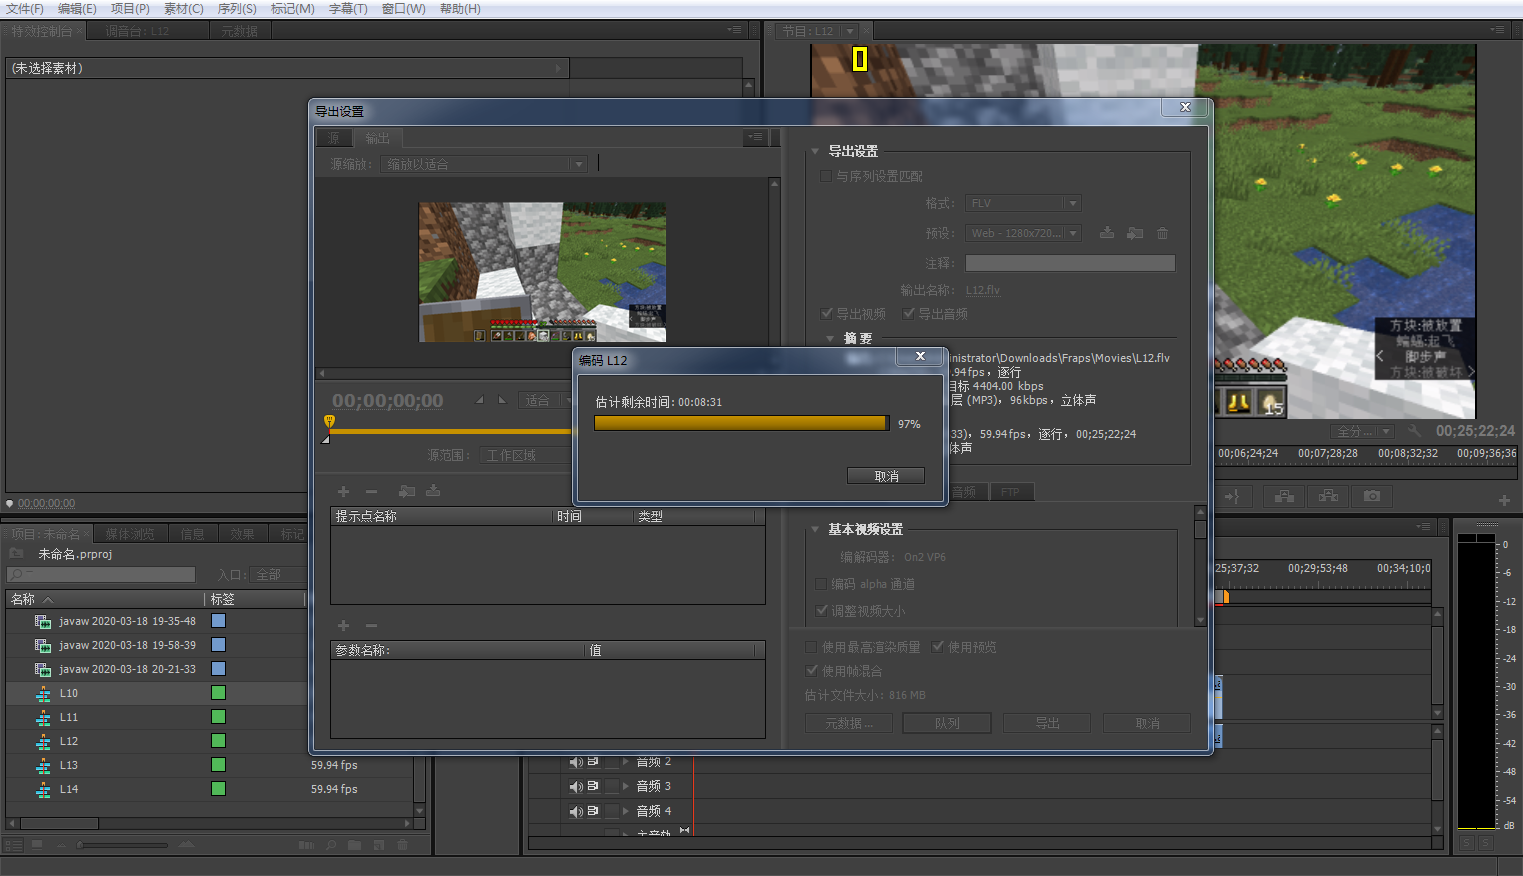Open Sequence menu
The image size is (1523, 876).
(237, 8)
